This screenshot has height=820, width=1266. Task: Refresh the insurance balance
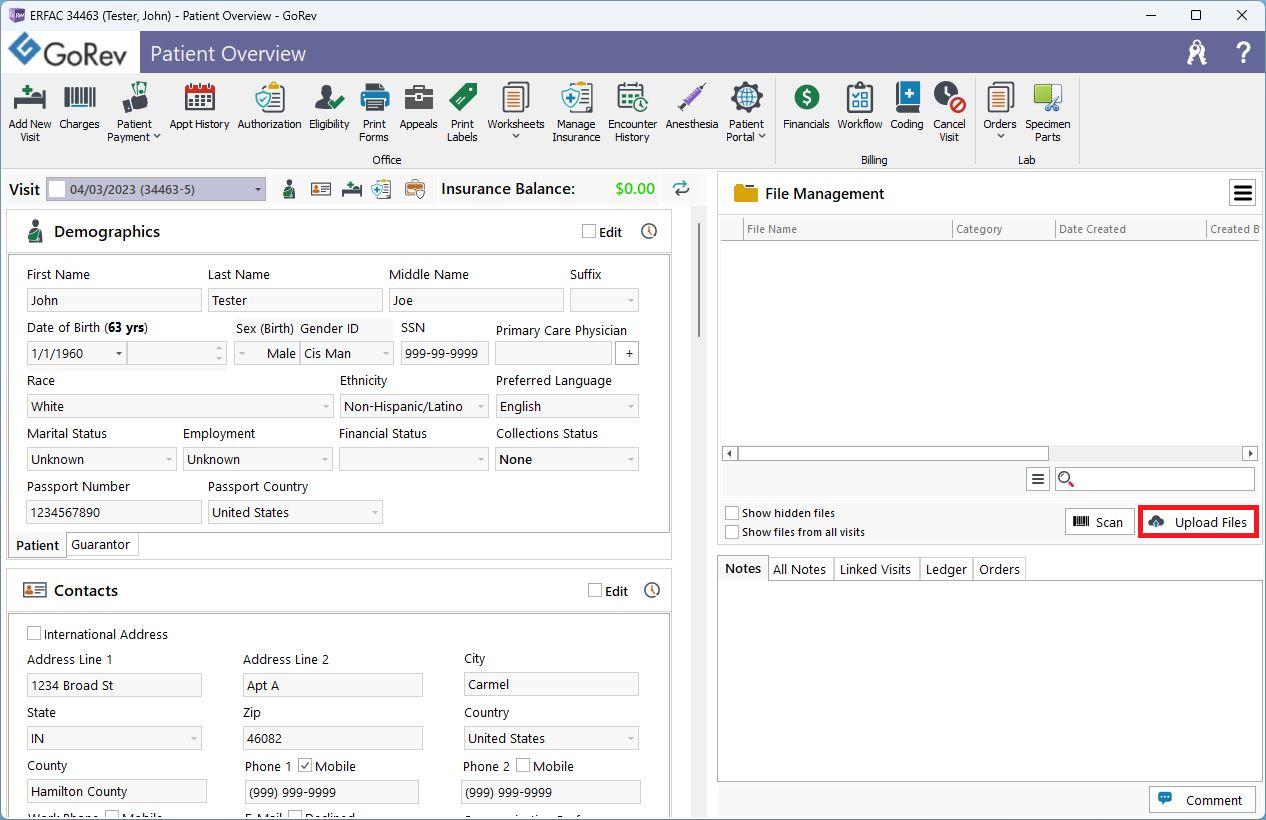[x=681, y=188]
